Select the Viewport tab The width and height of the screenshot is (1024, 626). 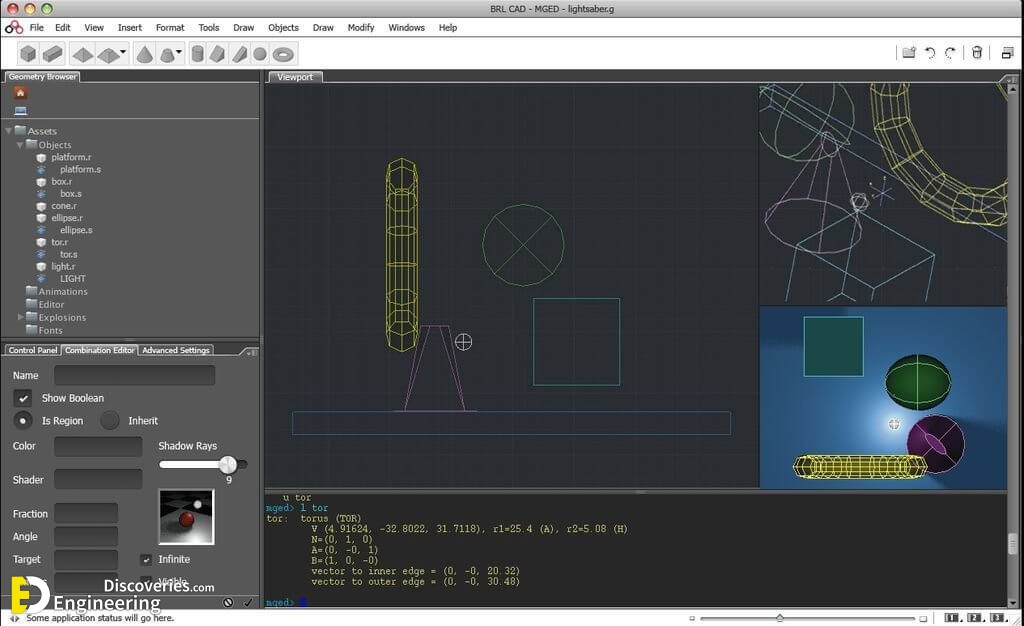click(x=295, y=77)
